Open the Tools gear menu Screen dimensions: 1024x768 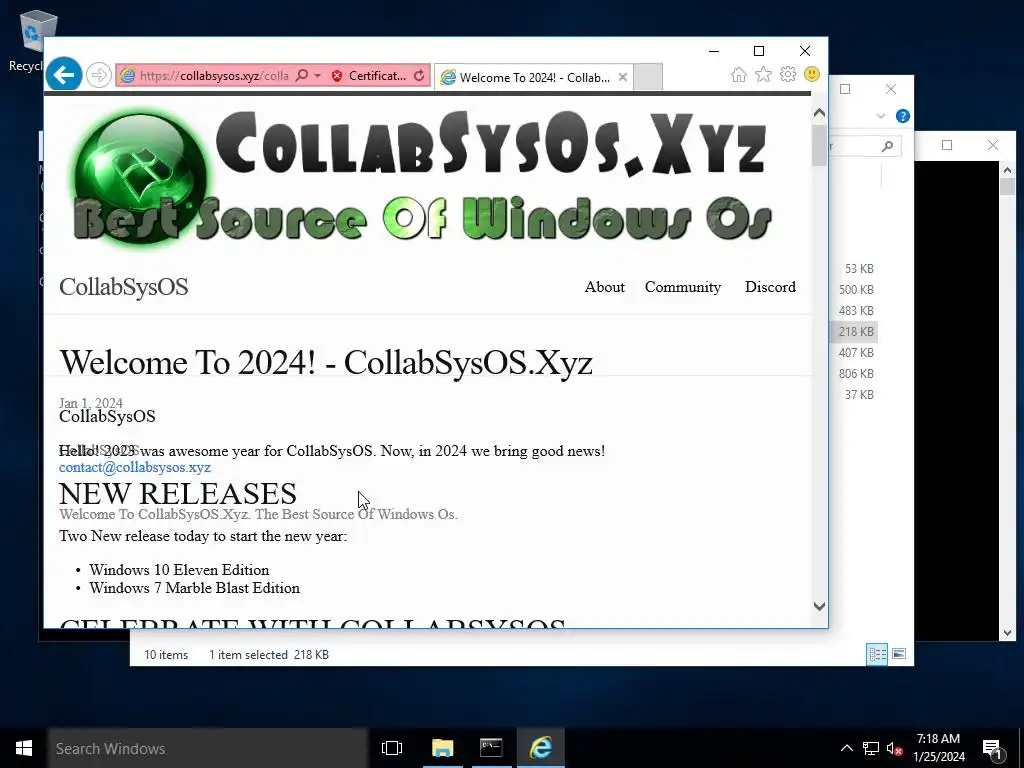[788, 74]
